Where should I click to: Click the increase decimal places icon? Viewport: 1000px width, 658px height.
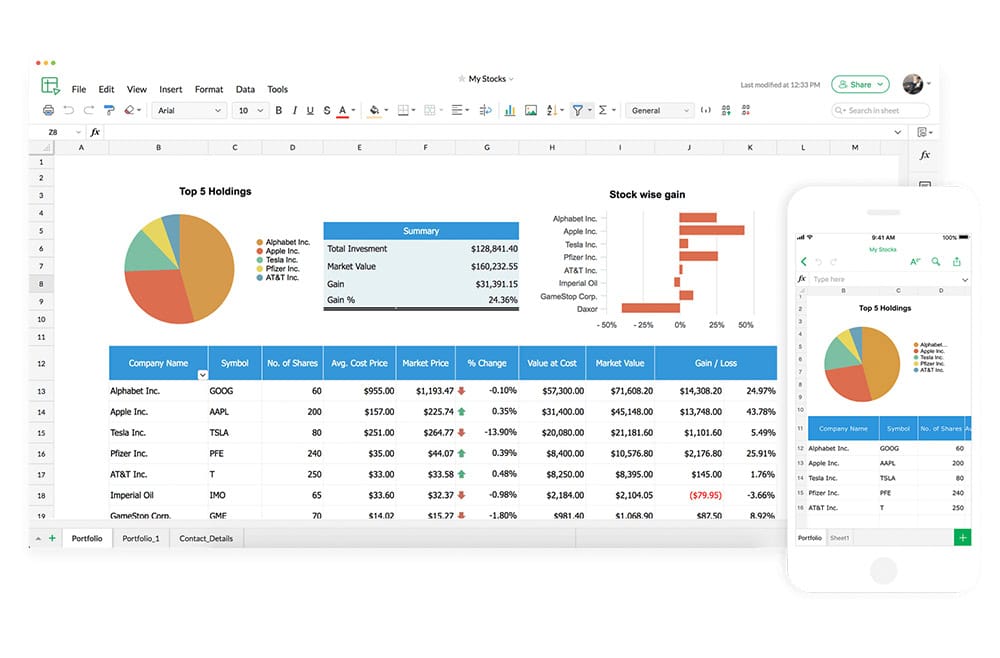click(x=726, y=110)
